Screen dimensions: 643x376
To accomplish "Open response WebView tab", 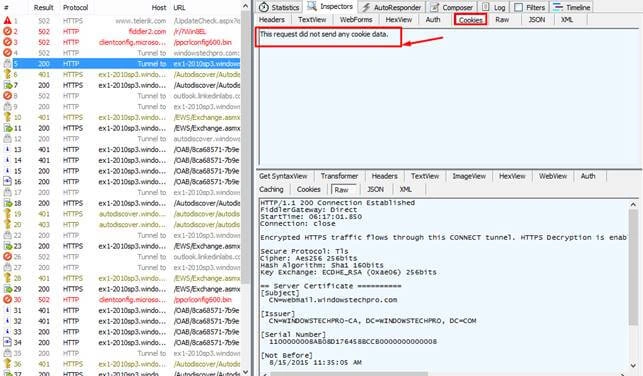I will pyautogui.click(x=553, y=176).
